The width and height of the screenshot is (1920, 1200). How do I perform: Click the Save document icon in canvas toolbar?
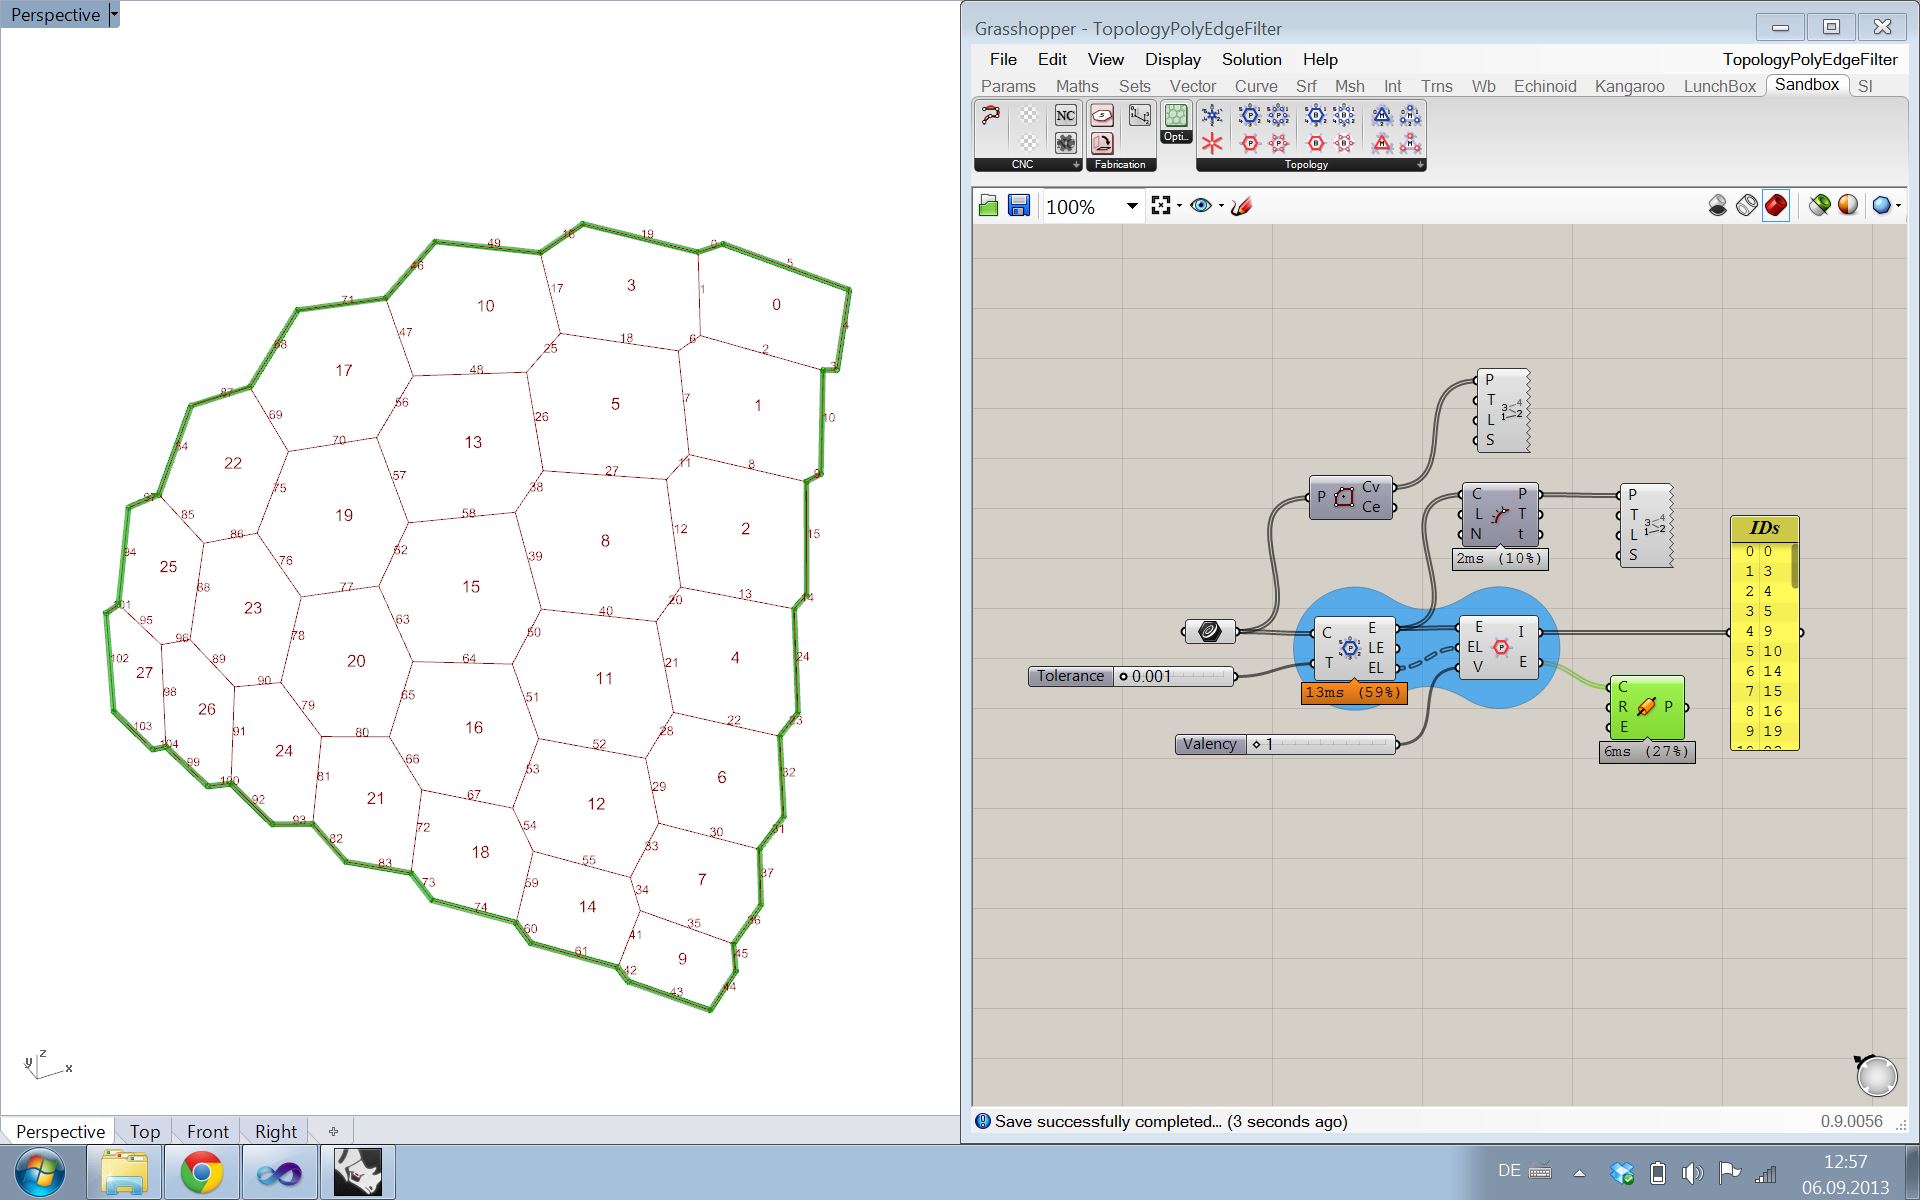[x=1019, y=206]
